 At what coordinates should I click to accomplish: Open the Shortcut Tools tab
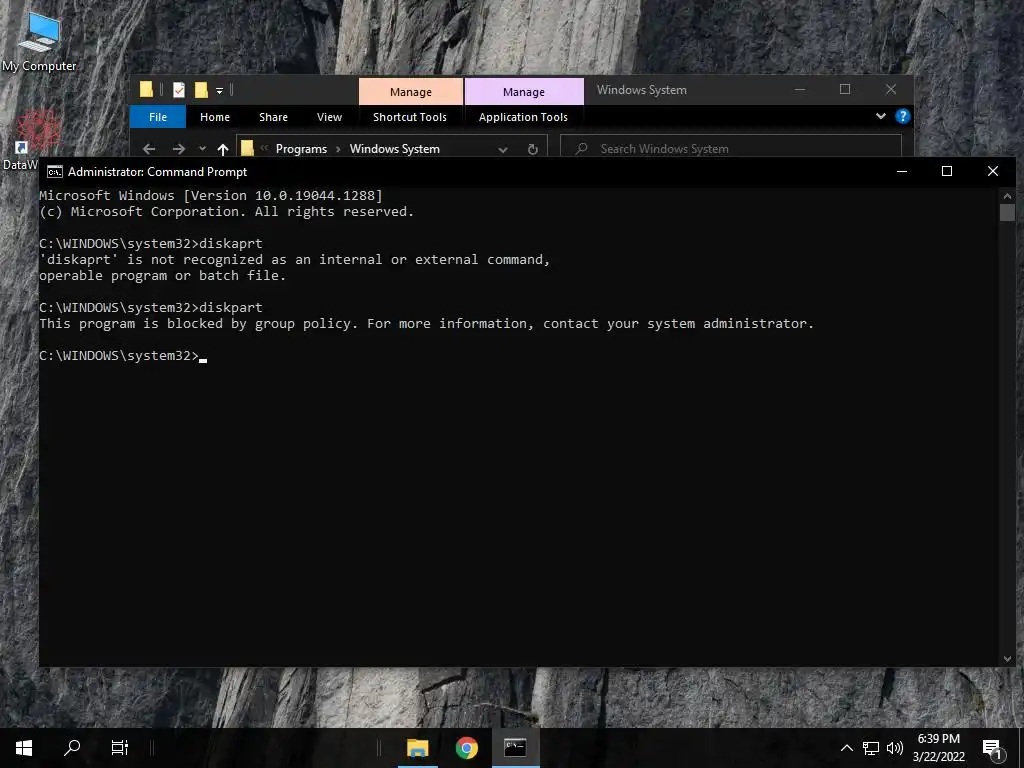point(410,117)
